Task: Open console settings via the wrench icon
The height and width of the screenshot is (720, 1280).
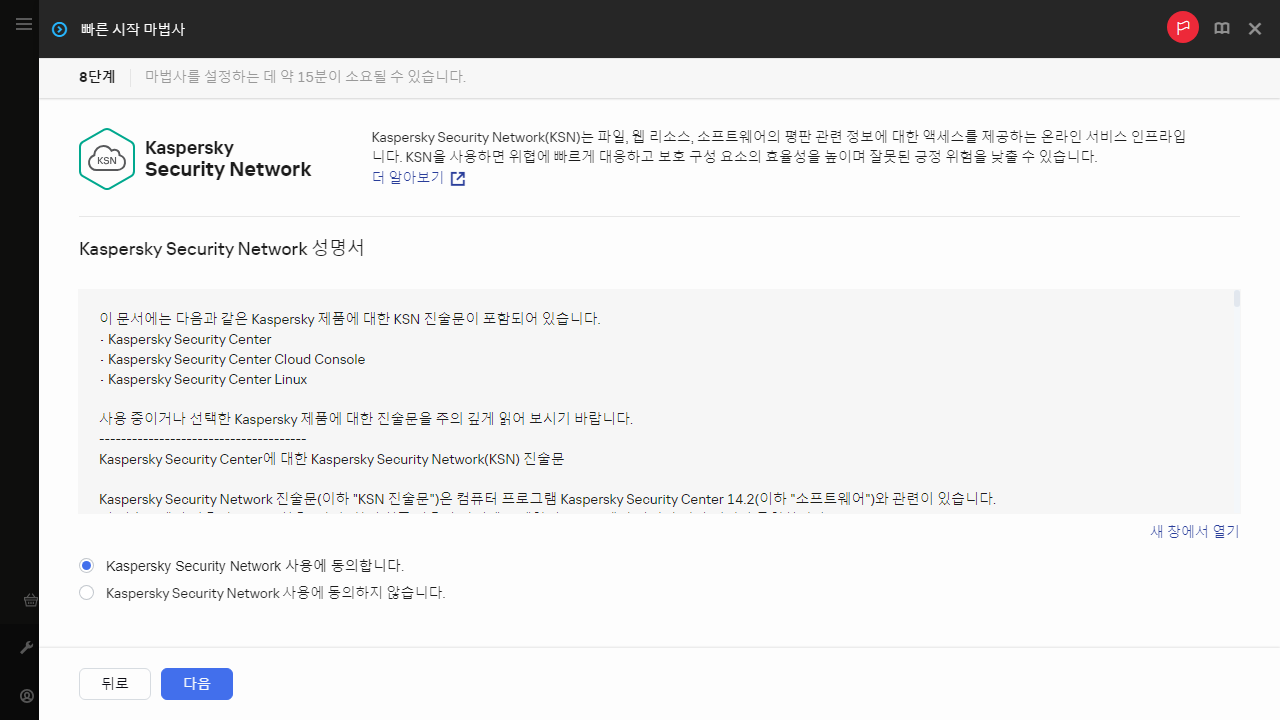Action: [26, 647]
